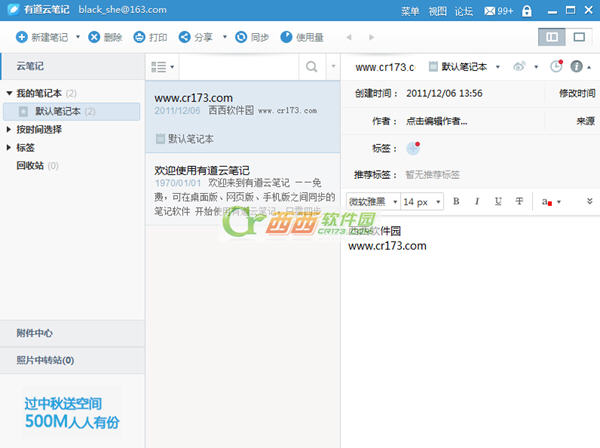The image size is (600, 448).
Task: Collapse the note info panel arrow
Action: pyautogui.click(x=589, y=67)
